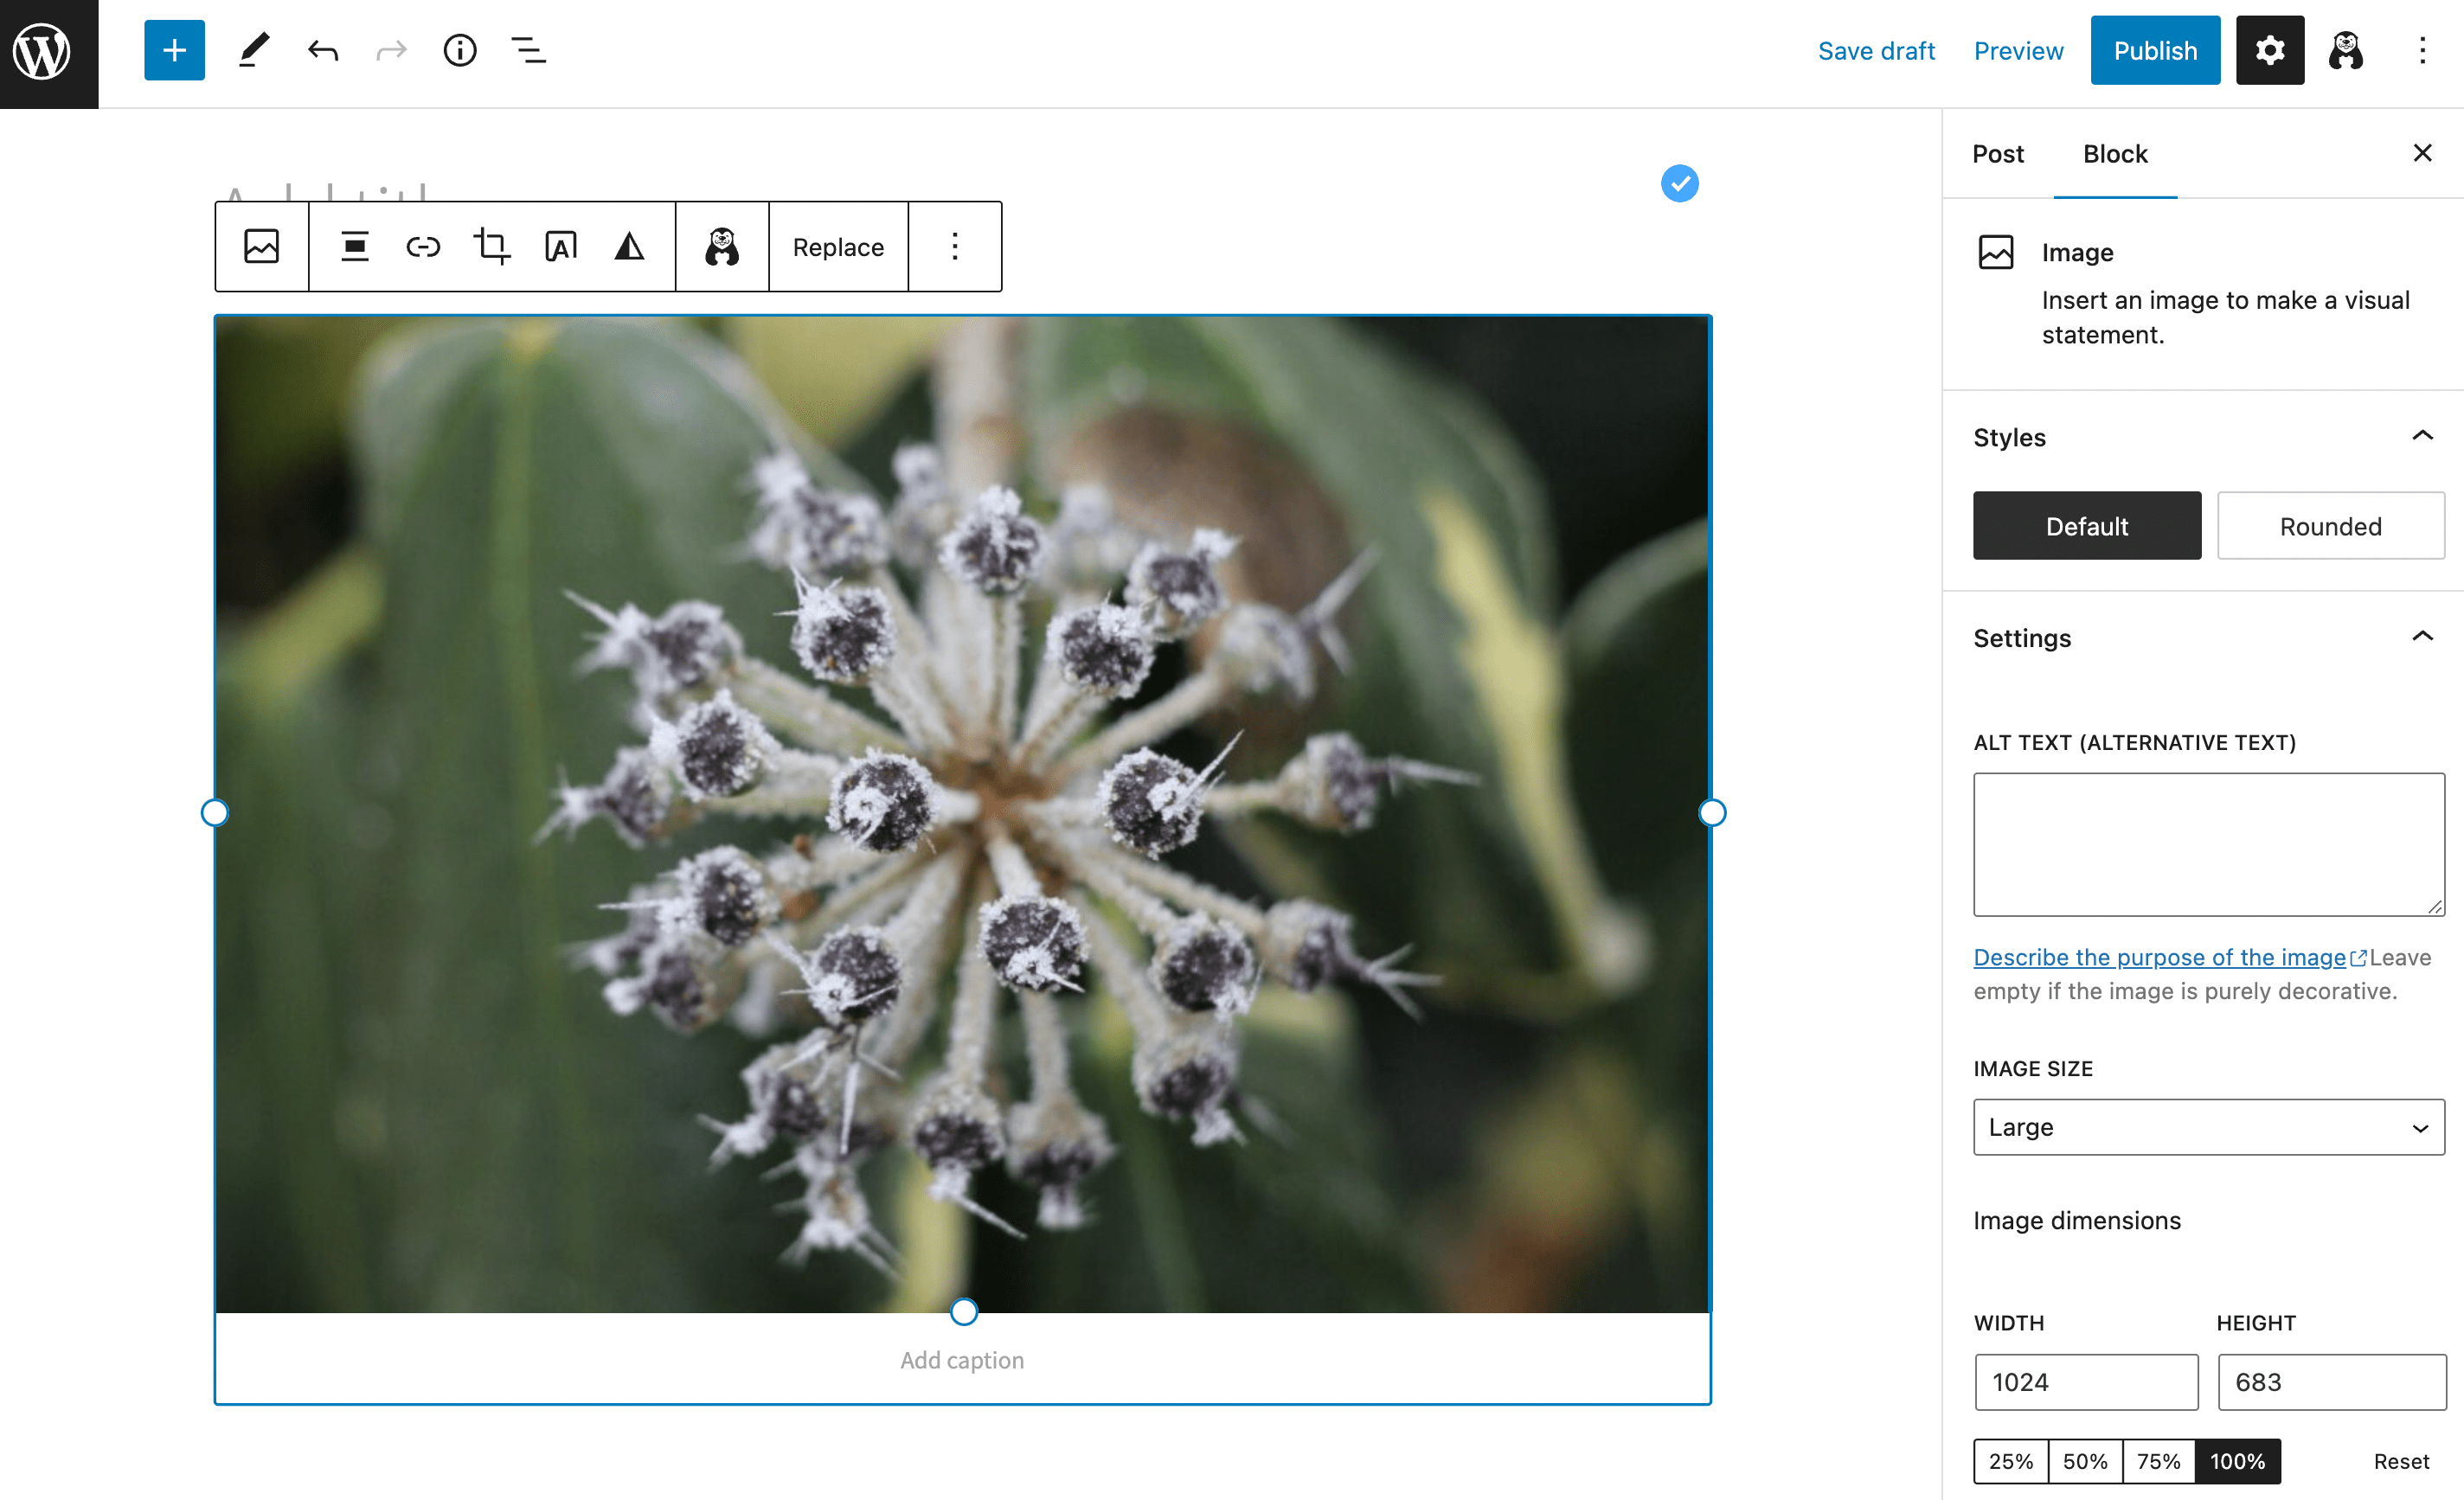Screen dimensions: 2464x1500
Task: Open the Crop tool for the image
Action: pyautogui.click(x=491, y=246)
